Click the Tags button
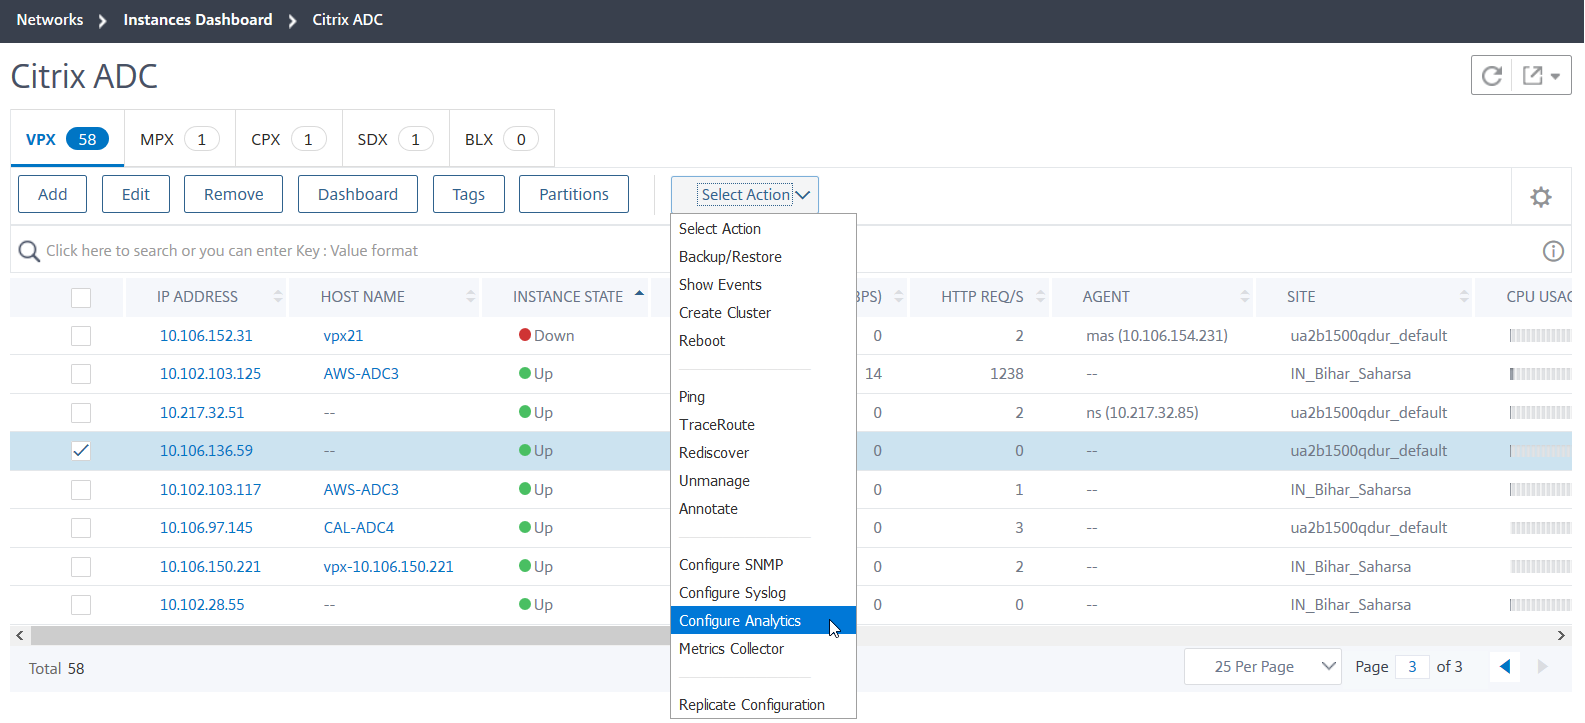Image resolution: width=1585 pixels, height=723 pixels. [469, 194]
